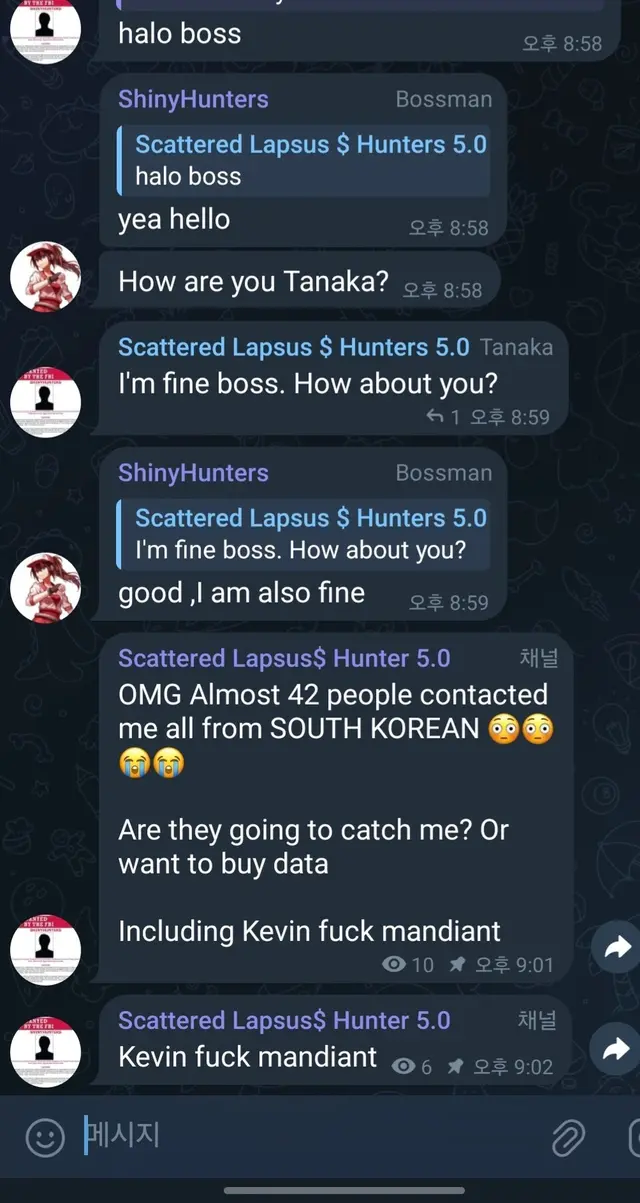Open the reply count arrow showing 1

[434, 416]
